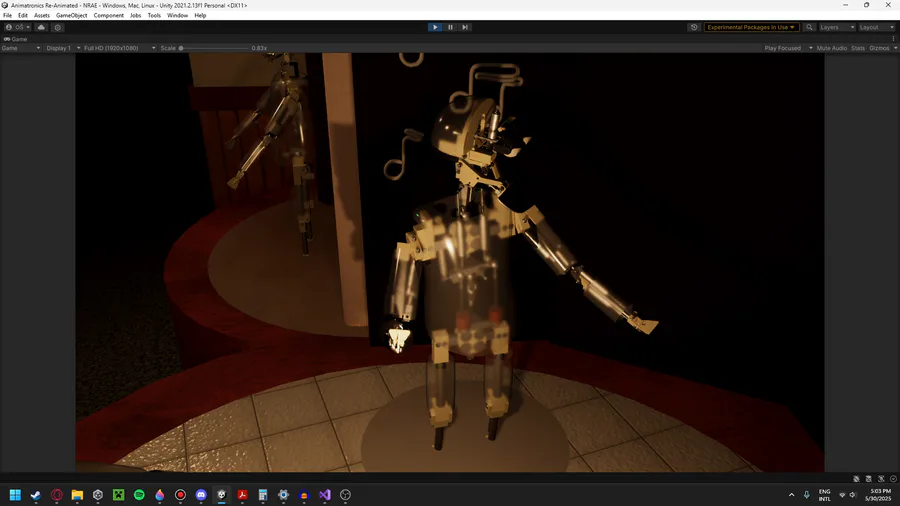The image size is (900, 506).
Task: Toggle the Stats overlay
Action: point(858,48)
